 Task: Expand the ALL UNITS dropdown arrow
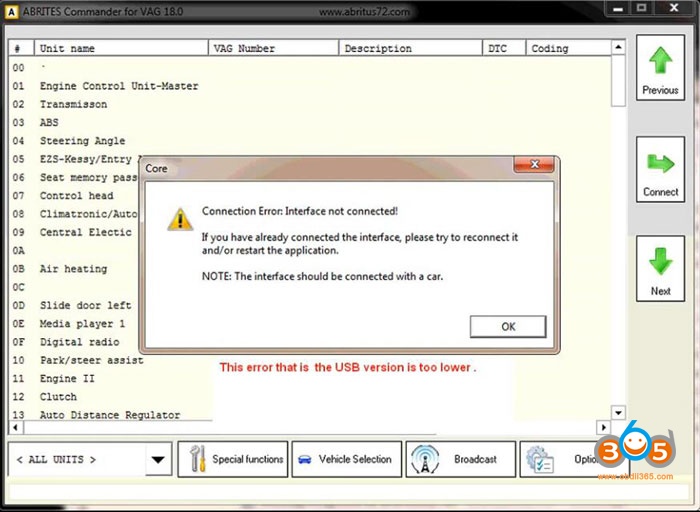click(x=158, y=459)
